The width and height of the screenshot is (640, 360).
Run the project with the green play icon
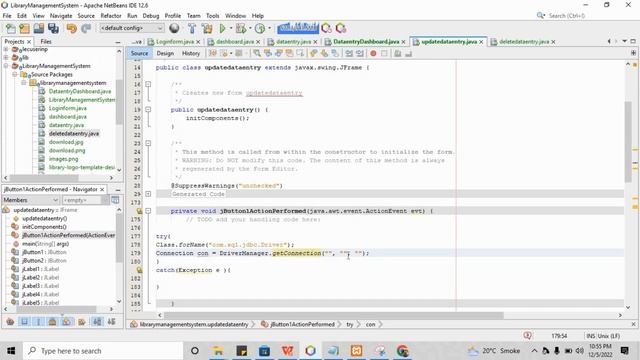tap(222, 28)
